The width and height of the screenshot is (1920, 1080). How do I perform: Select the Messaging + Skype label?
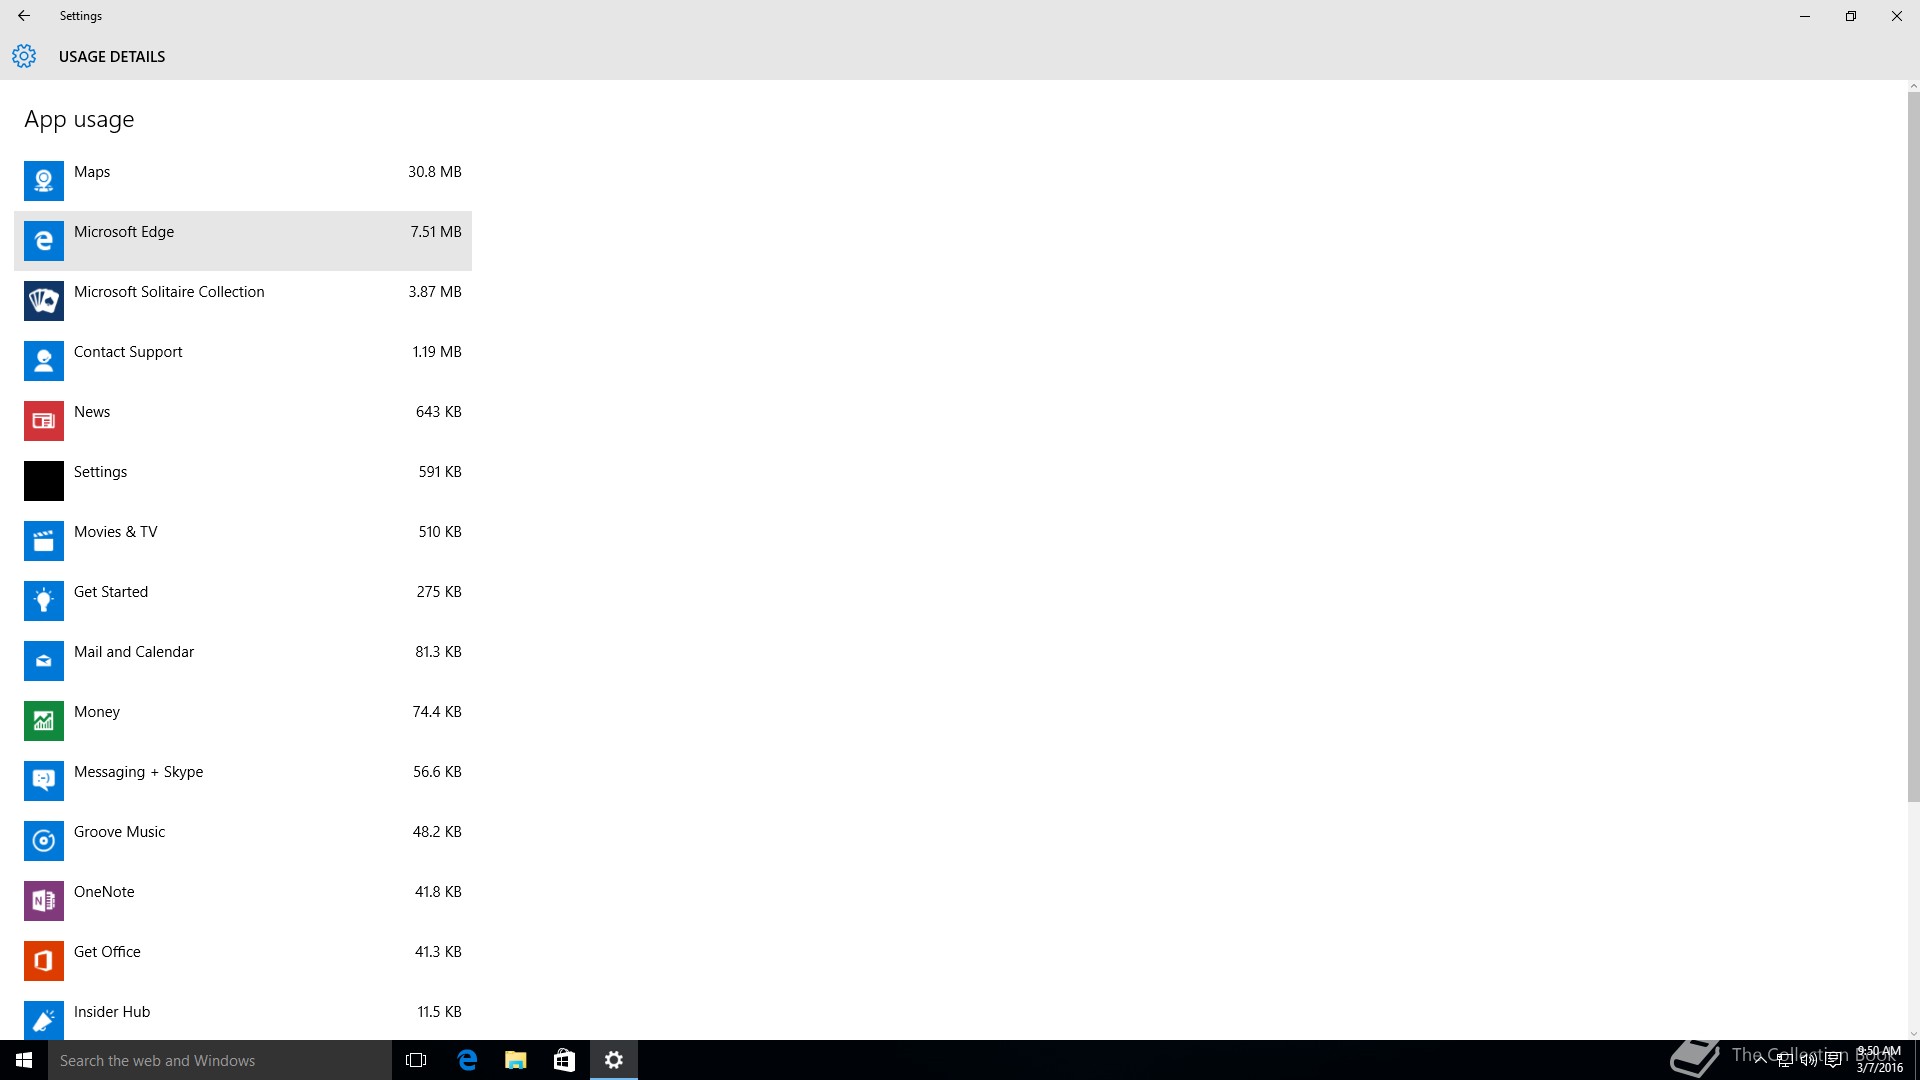pos(139,772)
